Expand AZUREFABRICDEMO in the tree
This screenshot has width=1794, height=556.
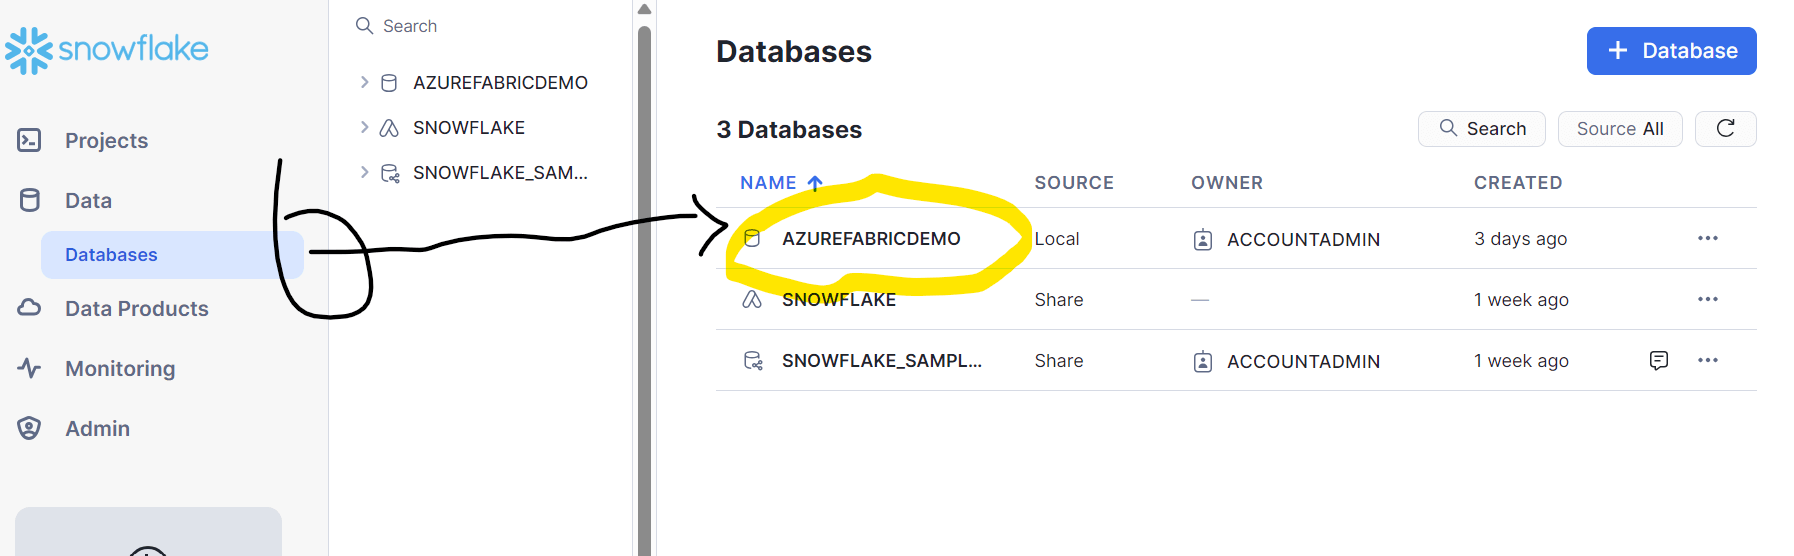click(364, 82)
